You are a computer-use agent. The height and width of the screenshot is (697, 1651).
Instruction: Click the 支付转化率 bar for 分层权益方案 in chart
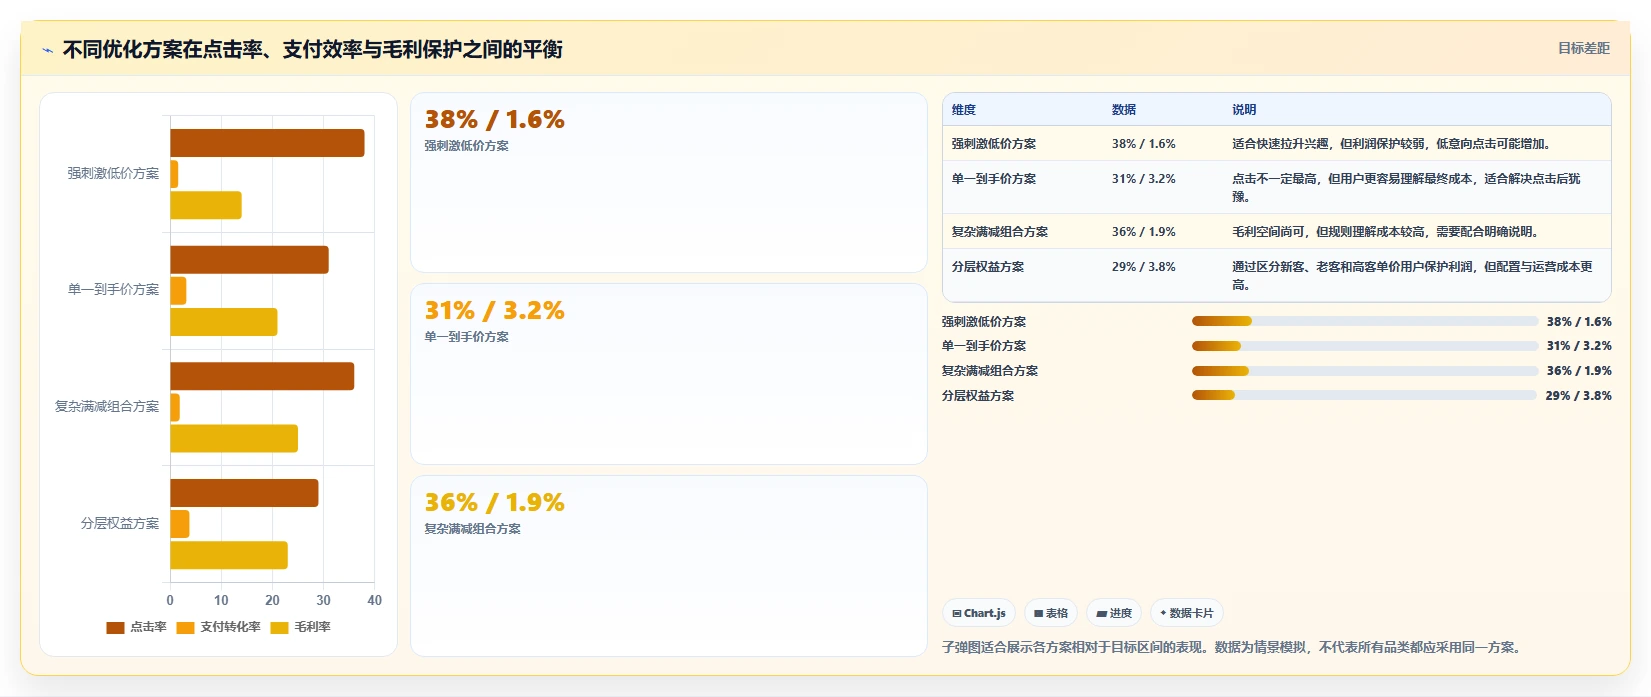[x=180, y=524]
